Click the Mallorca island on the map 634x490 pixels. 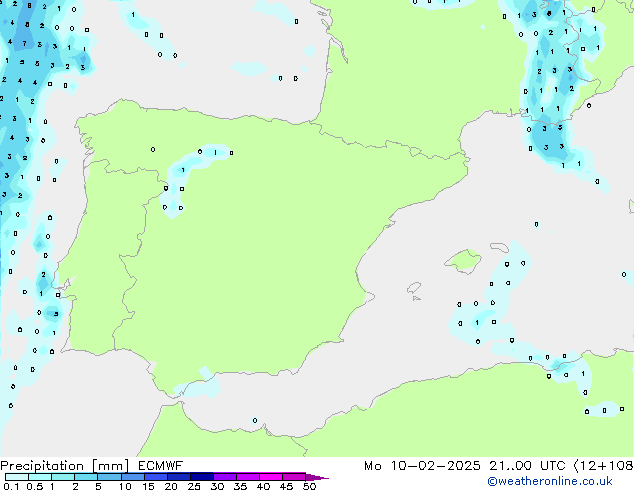tap(463, 261)
